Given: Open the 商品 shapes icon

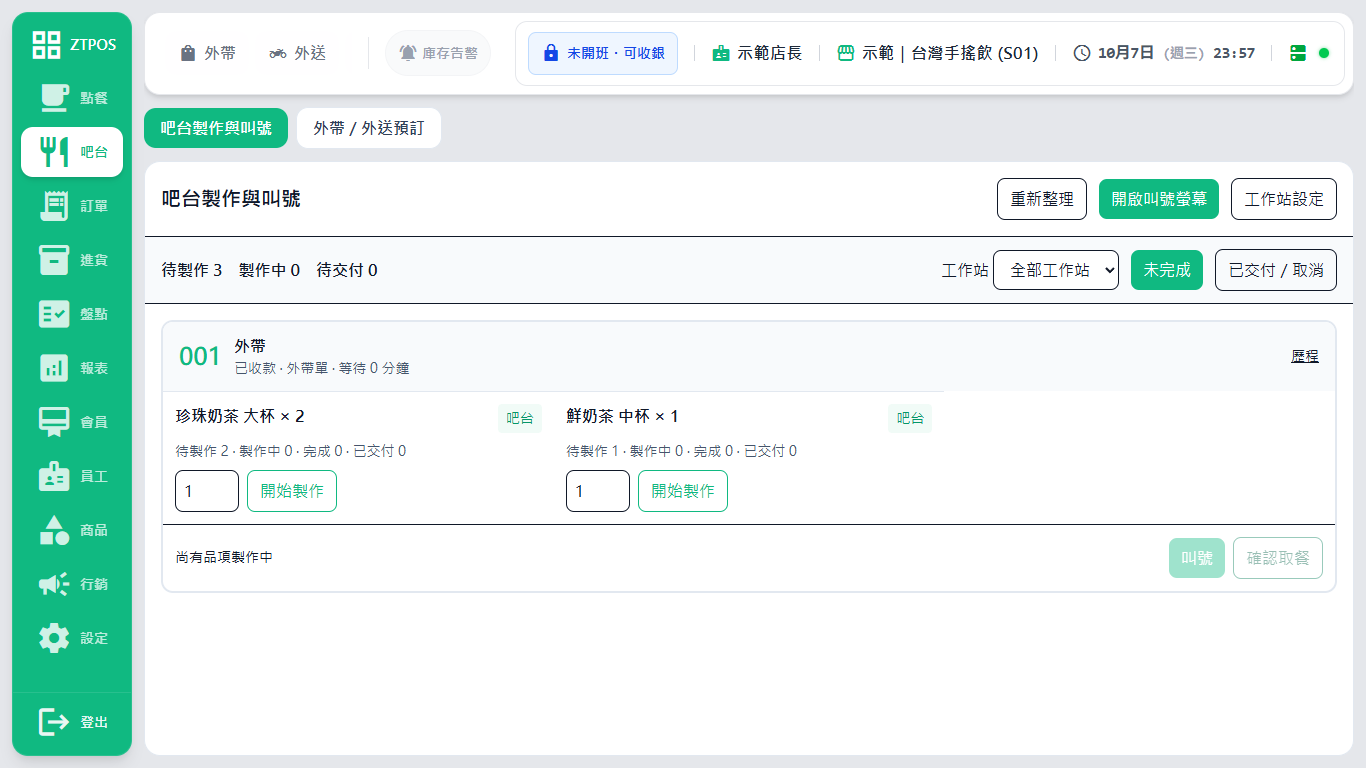Looking at the screenshot, I should [x=54, y=530].
